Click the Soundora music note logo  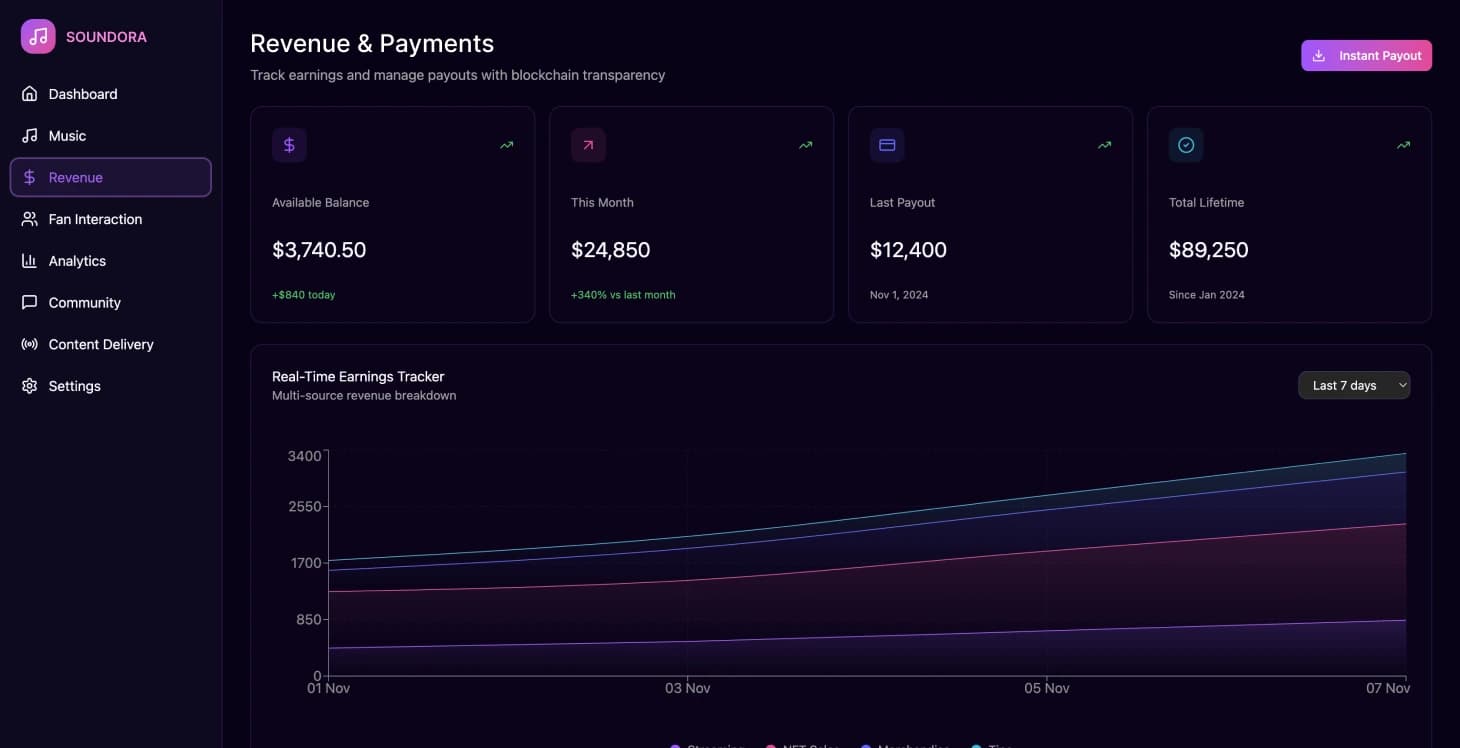point(38,37)
